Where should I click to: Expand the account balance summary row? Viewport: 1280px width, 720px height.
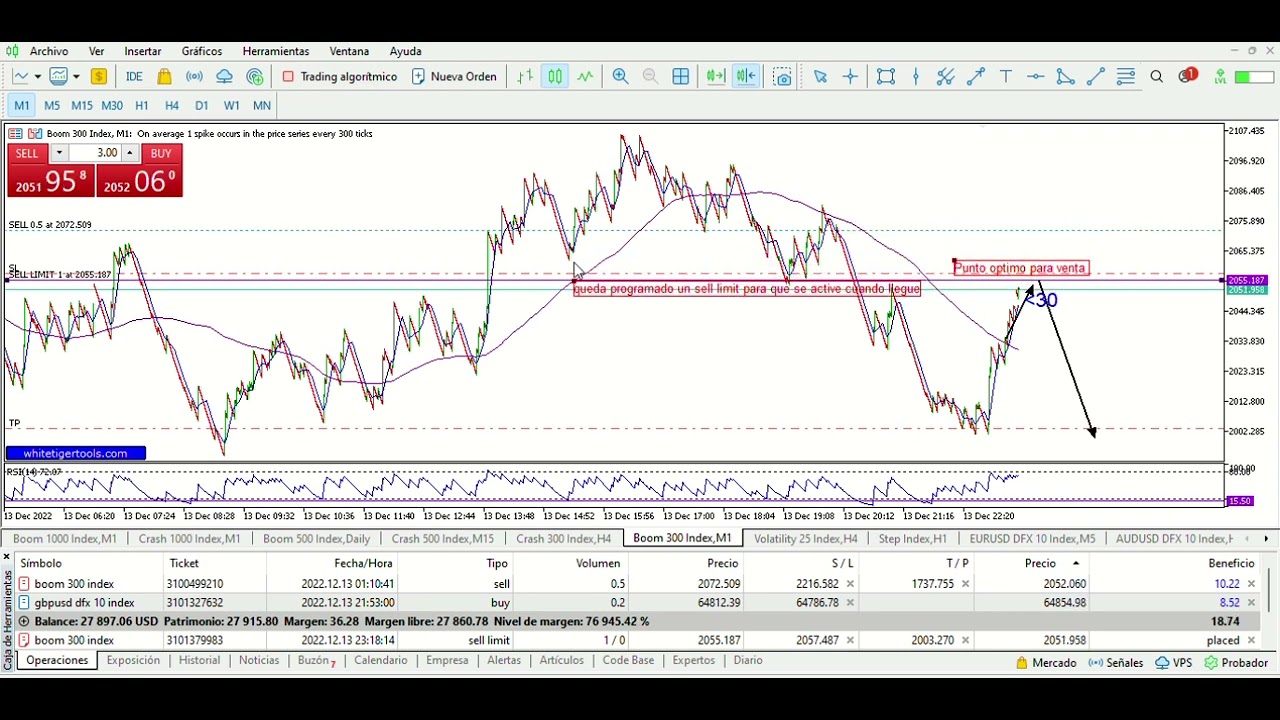[24, 621]
